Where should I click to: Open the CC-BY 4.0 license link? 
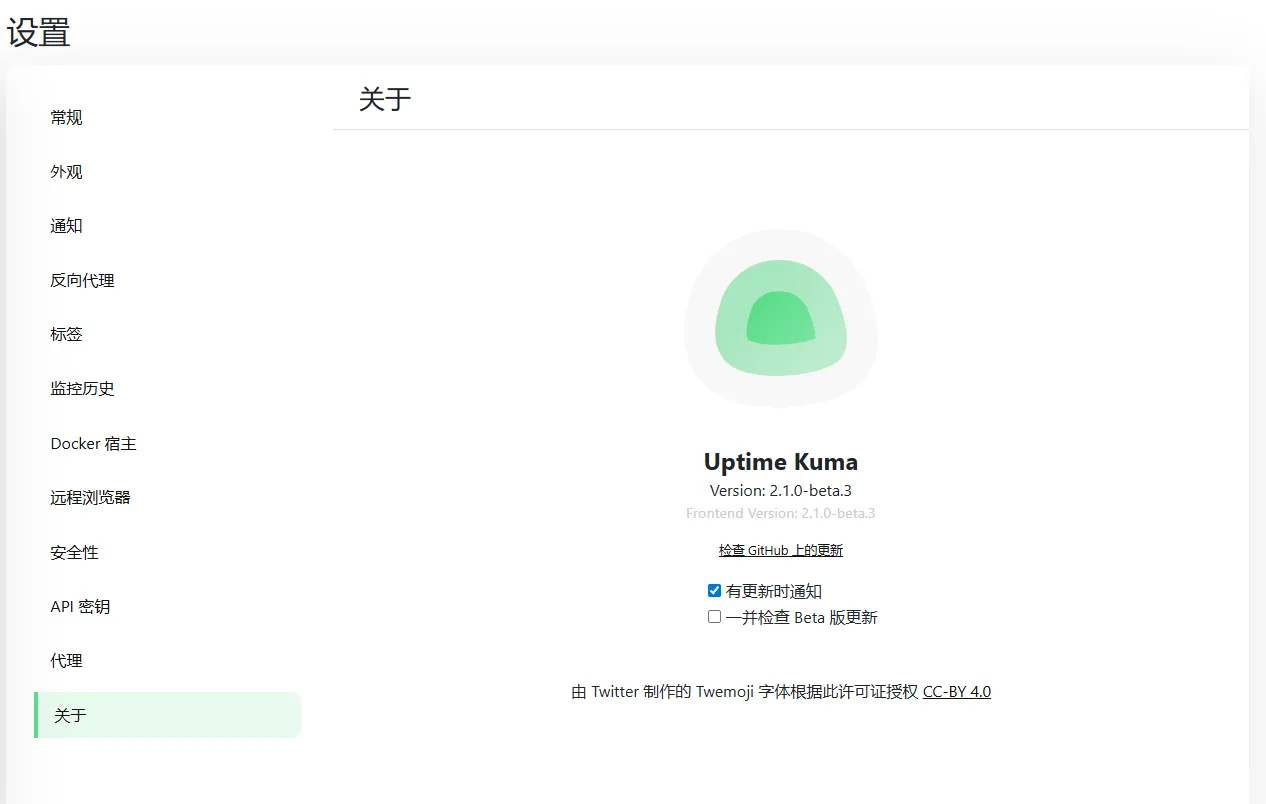[x=956, y=692]
